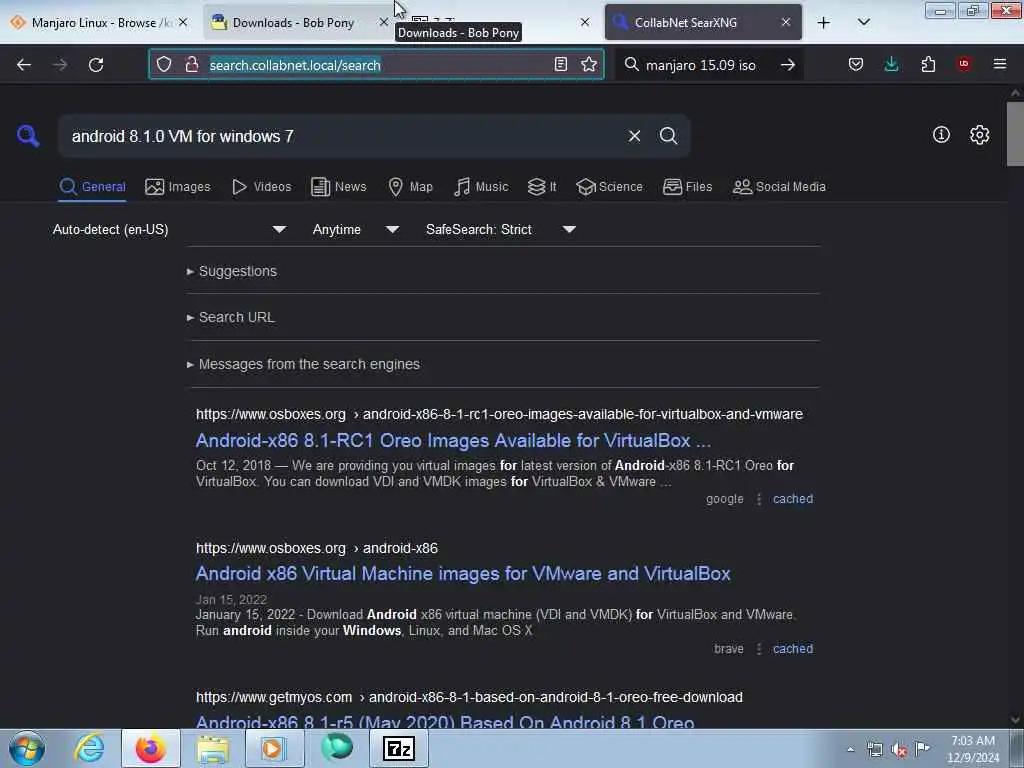Open the Pocket save icon
The image size is (1024, 768).
(856, 64)
